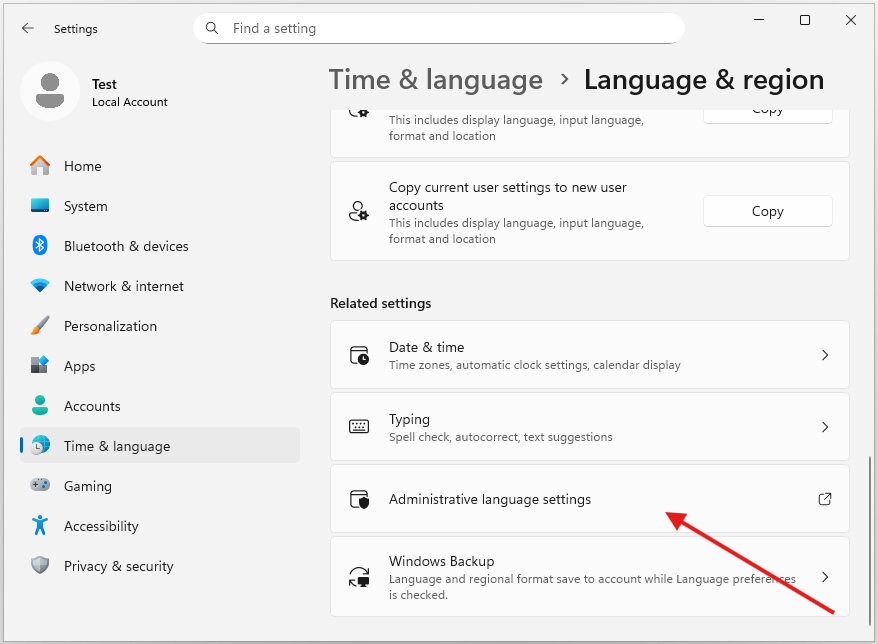Screen dimensions: 878x644
Task: Click the Apps icon in sidebar
Action: pyautogui.click(x=40, y=366)
